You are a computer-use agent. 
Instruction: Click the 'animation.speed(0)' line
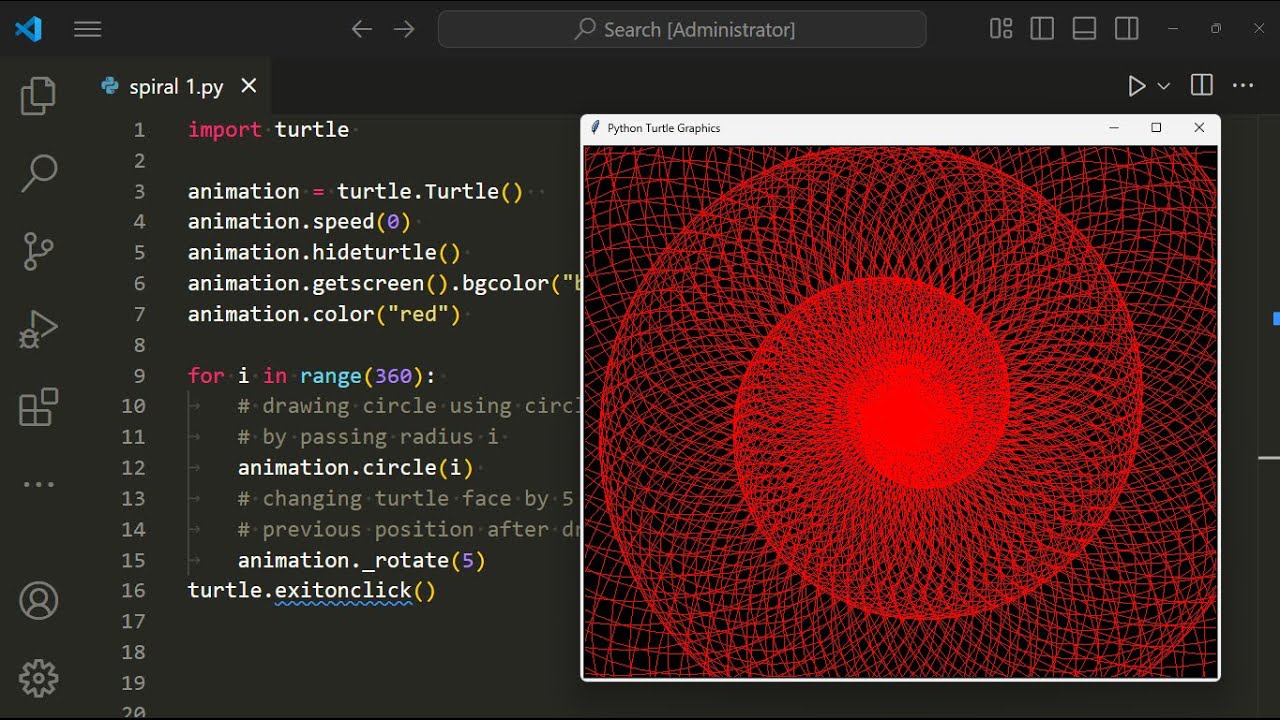299,222
